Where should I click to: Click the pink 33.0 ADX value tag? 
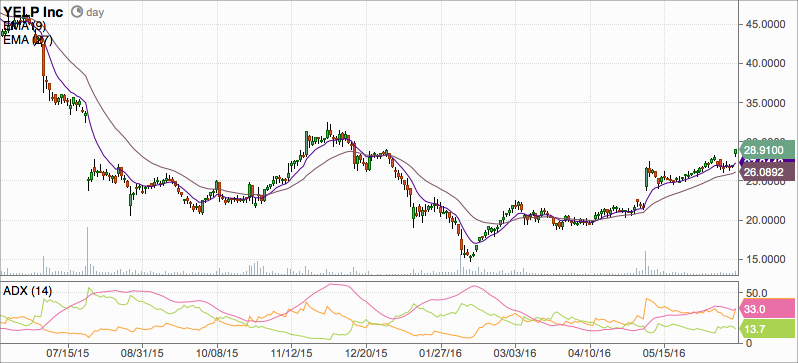(767, 308)
